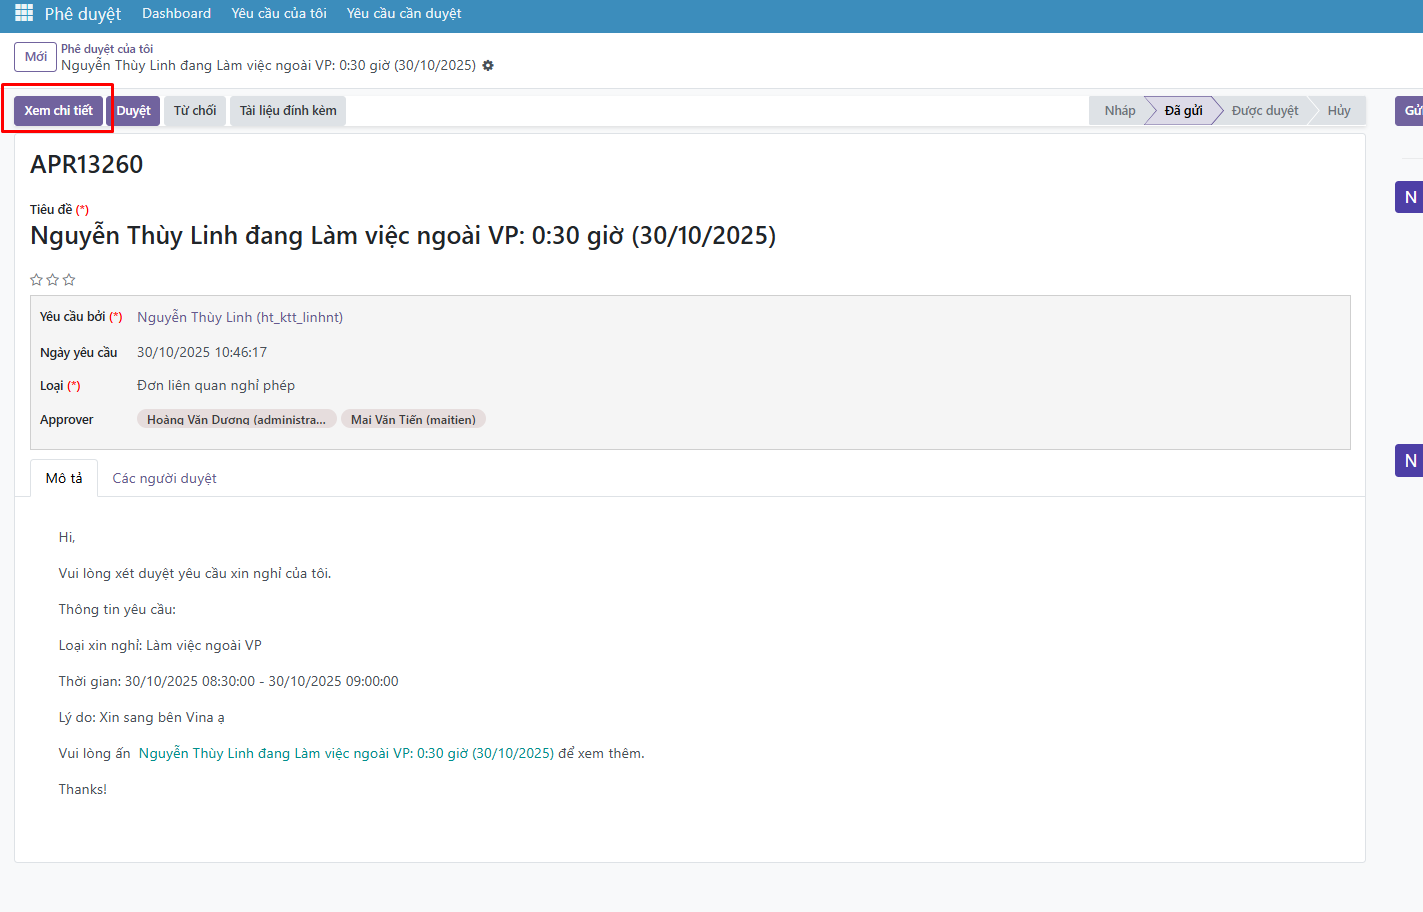Open Tài liệu đính kèm attachments
The height and width of the screenshot is (912, 1423).
click(x=288, y=111)
